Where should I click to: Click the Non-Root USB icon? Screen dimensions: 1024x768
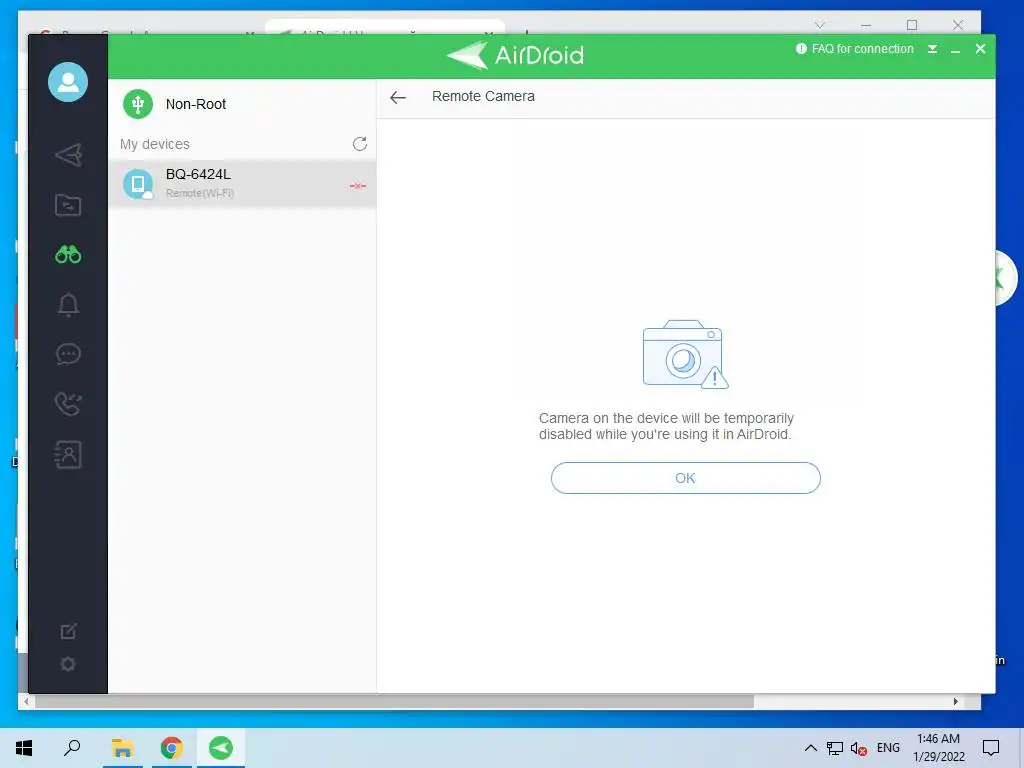(138, 104)
